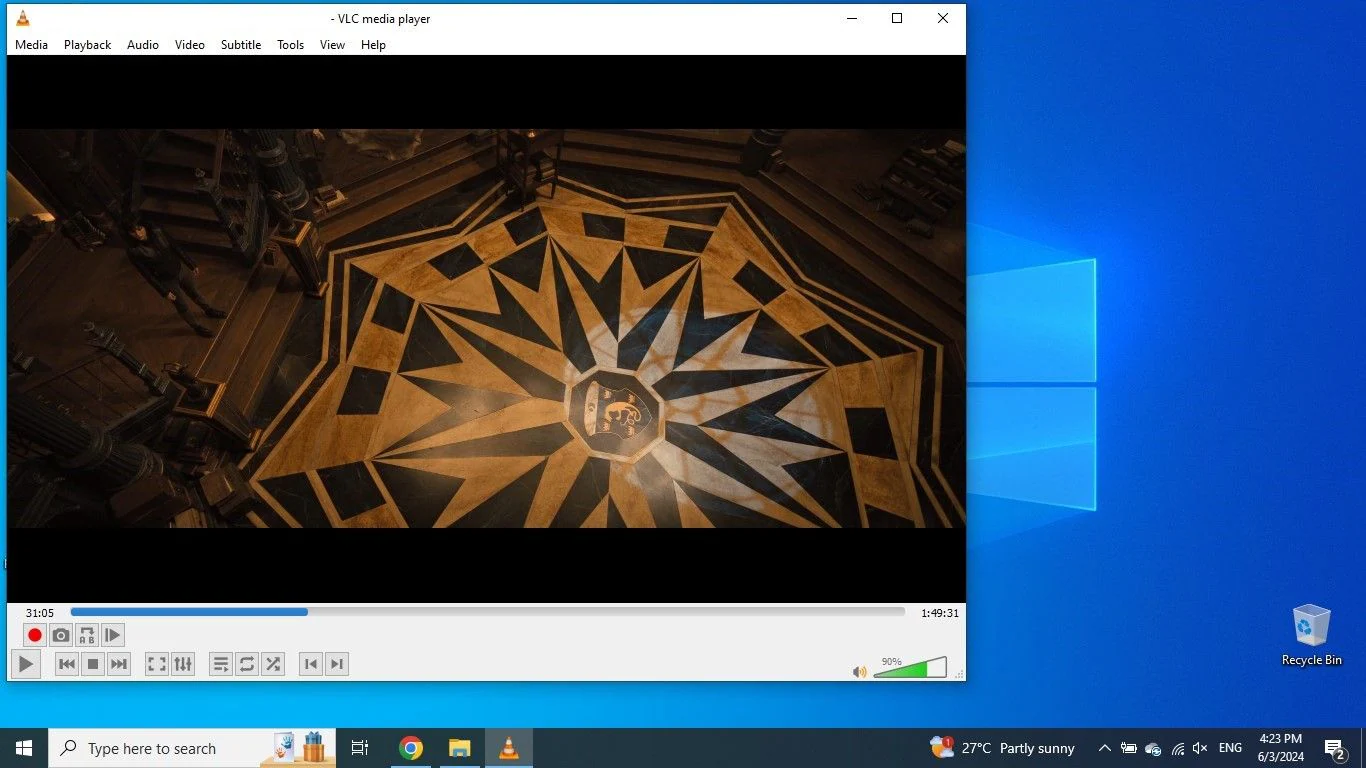The width and height of the screenshot is (1366, 768).
Task: Open the Wi-Fi network tray icon
Action: (x=1178, y=748)
